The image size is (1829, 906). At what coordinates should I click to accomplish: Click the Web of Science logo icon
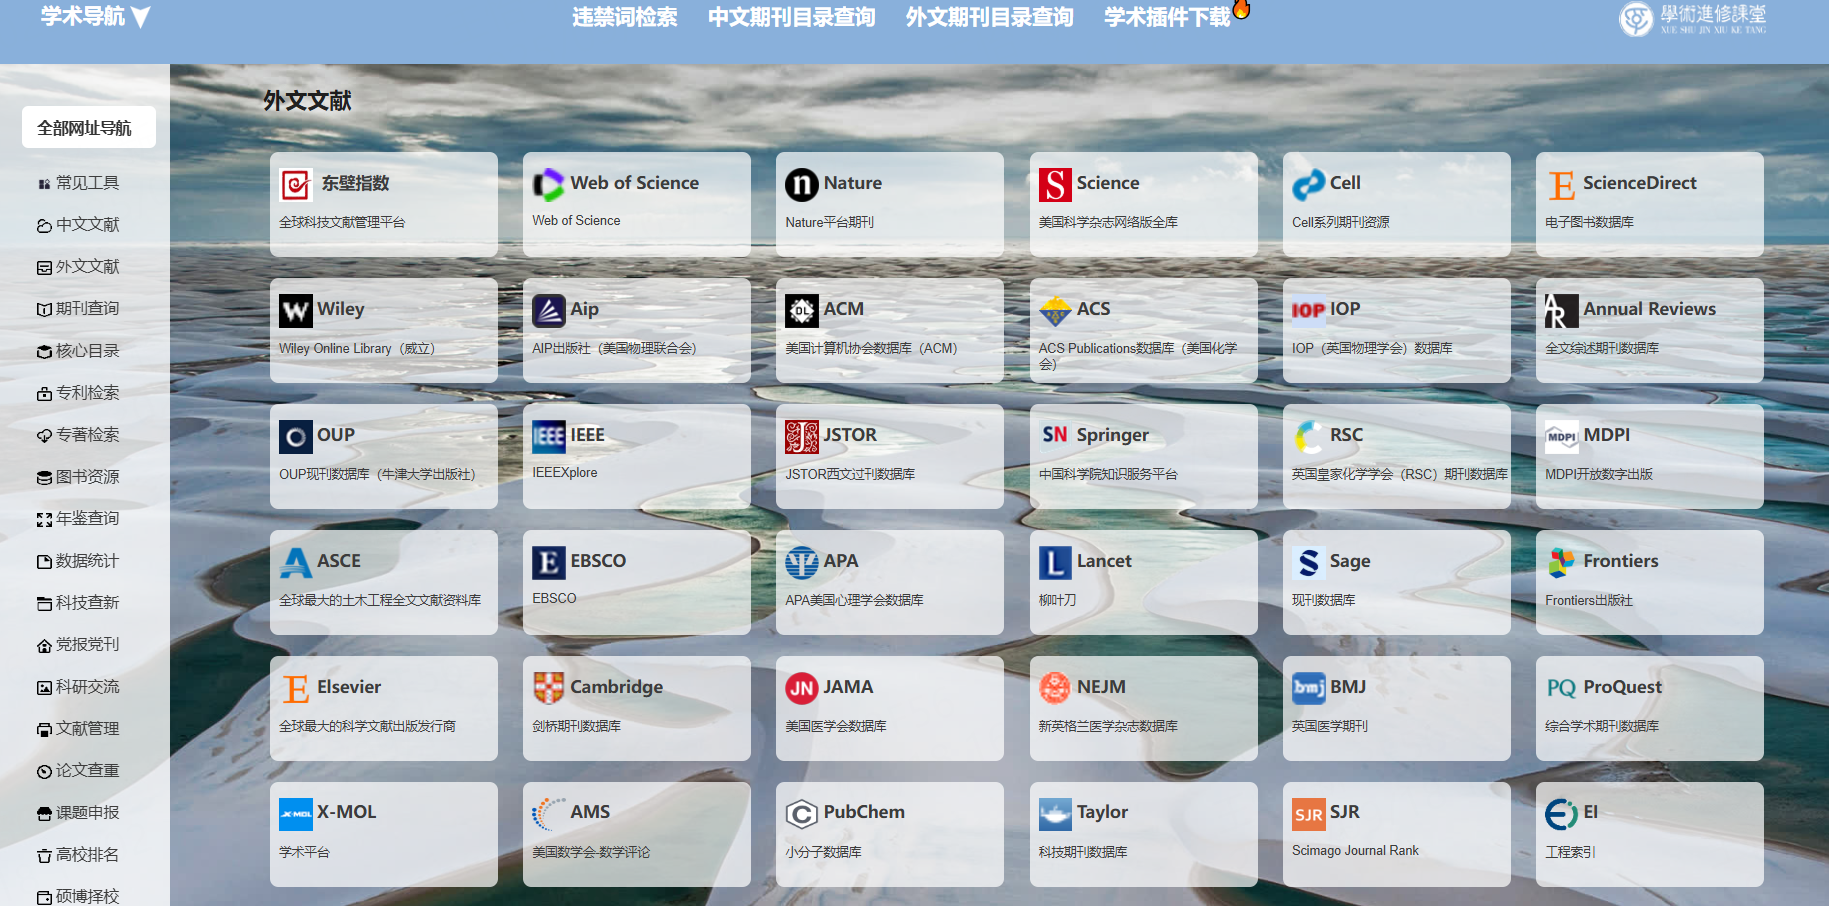548,185
